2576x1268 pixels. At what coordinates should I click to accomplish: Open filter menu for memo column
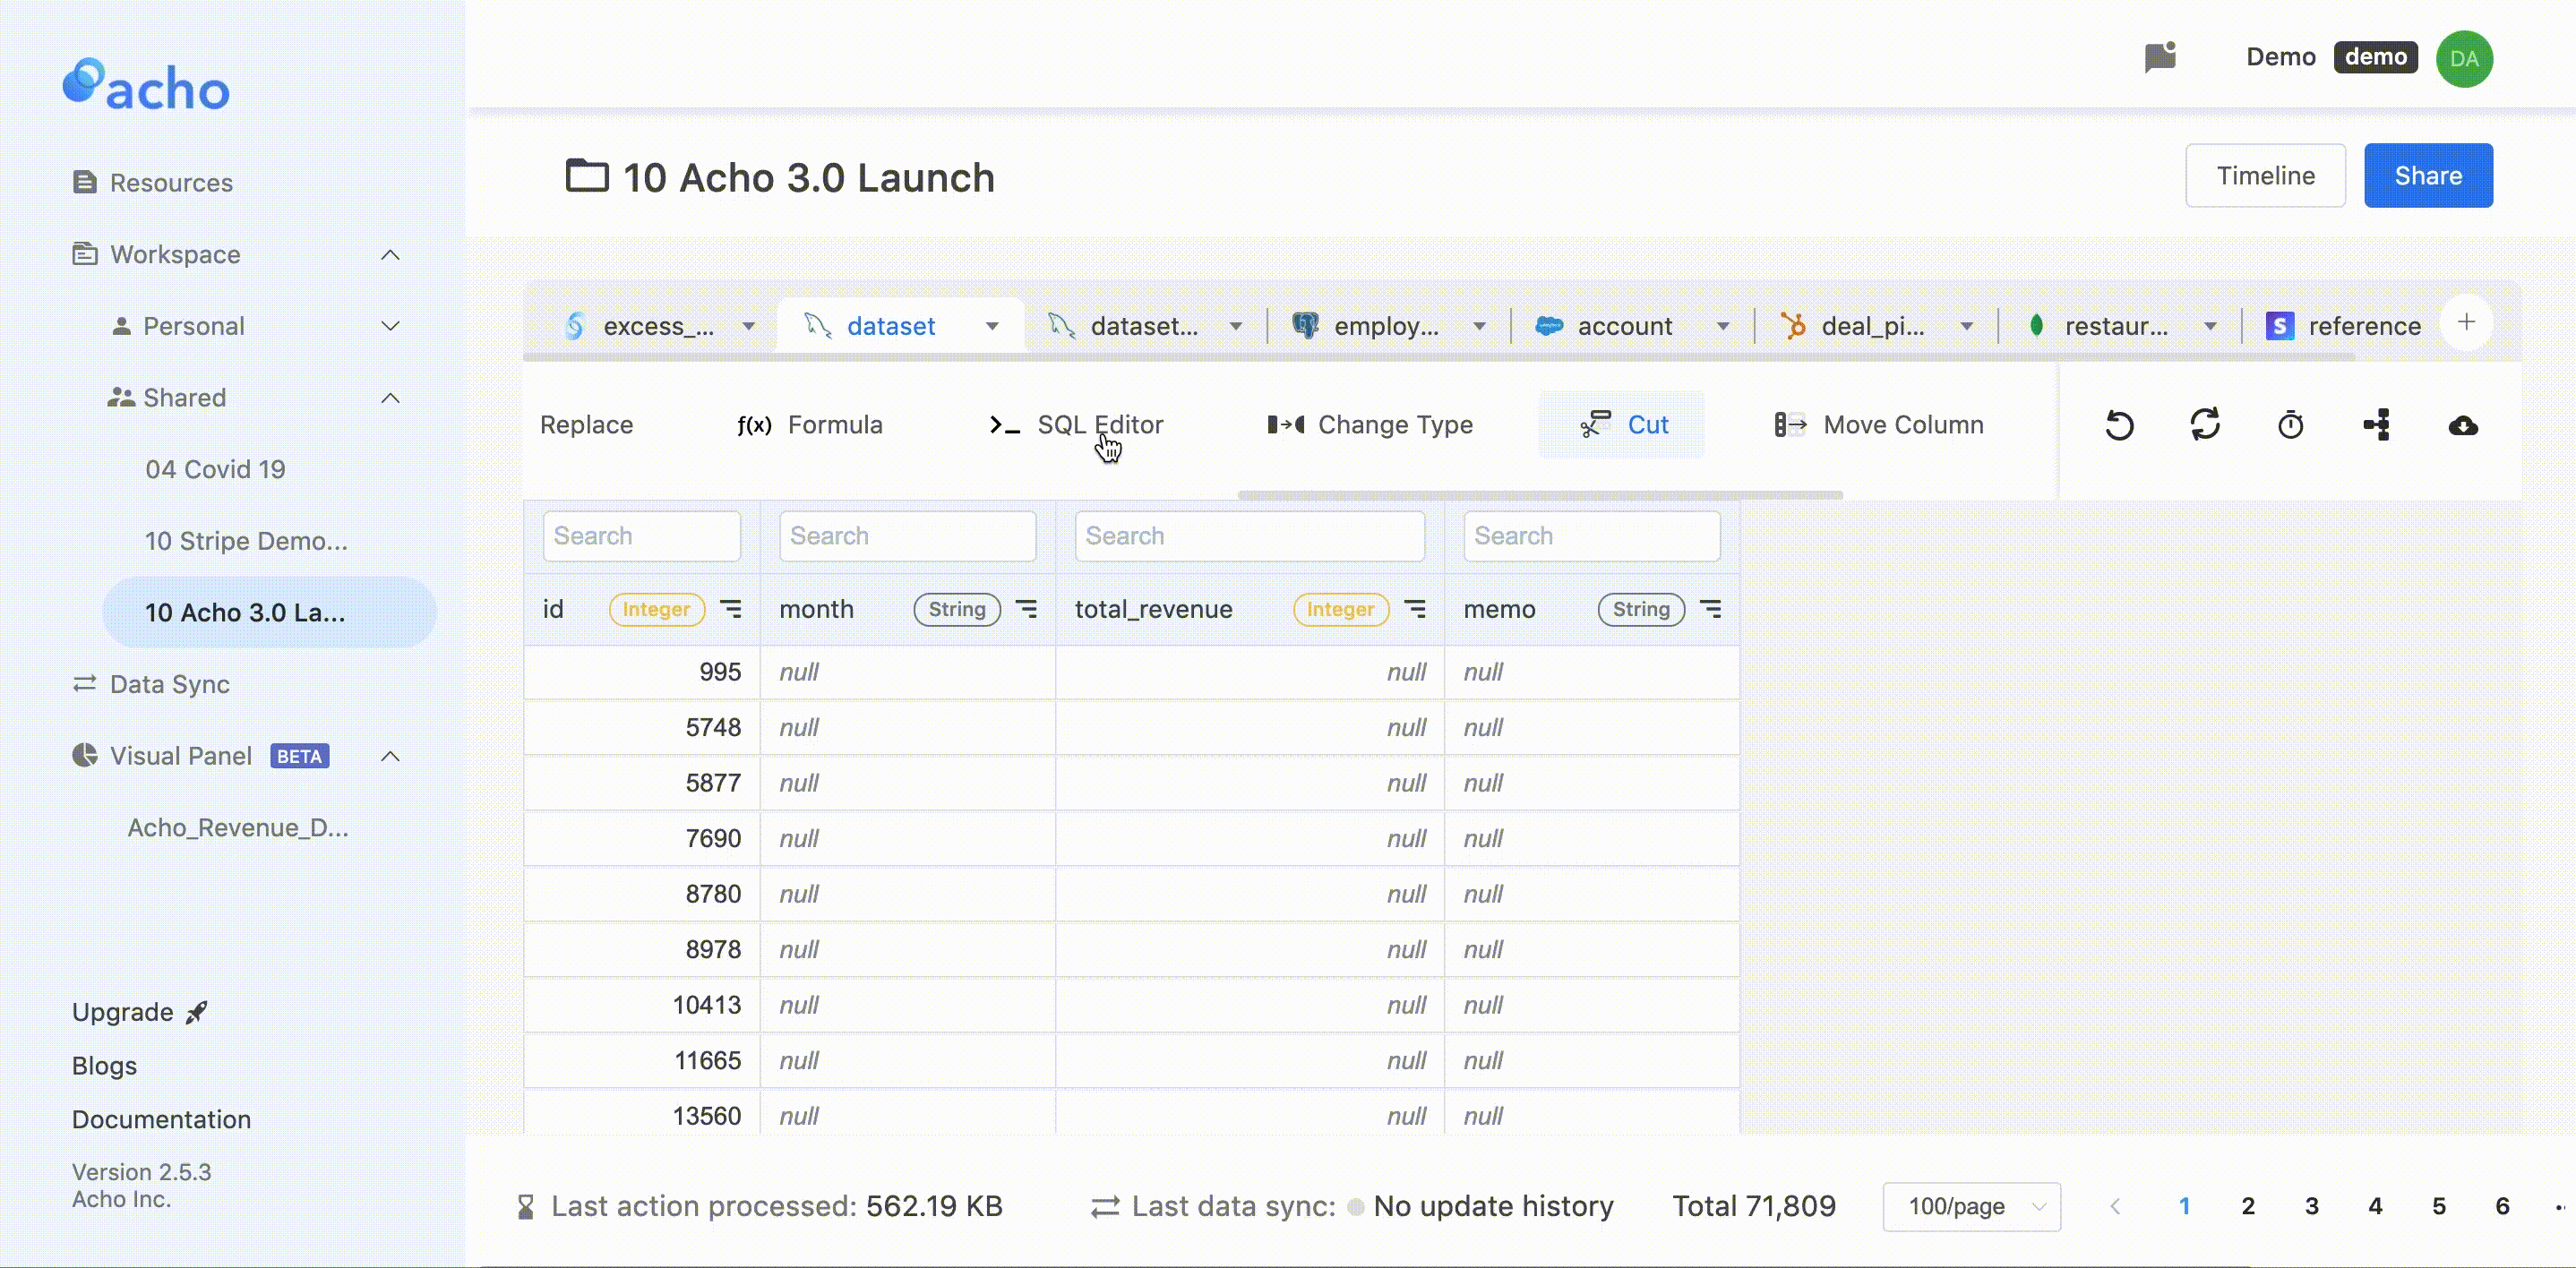tap(1711, 609)
